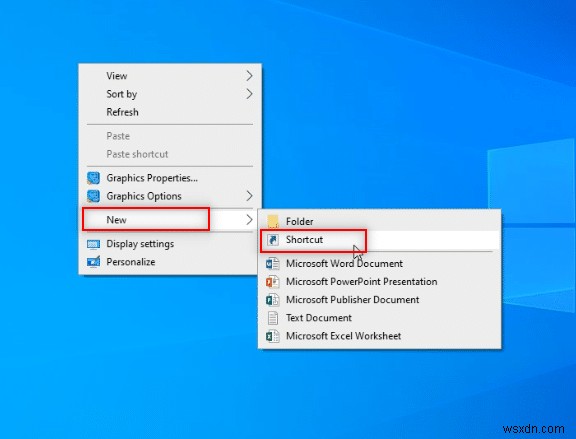Screen dimensions: 576x439
Task: Click the Display settings monitor icon
Action: 93,244
